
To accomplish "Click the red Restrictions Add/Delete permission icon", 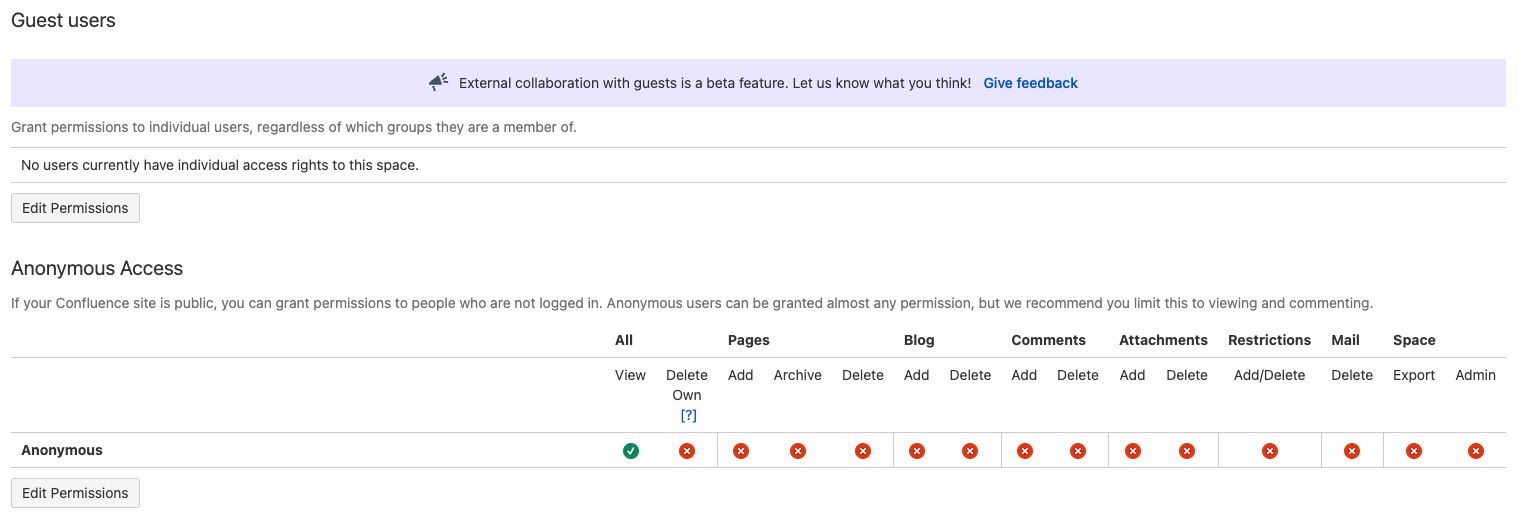I will point(1270,451).
